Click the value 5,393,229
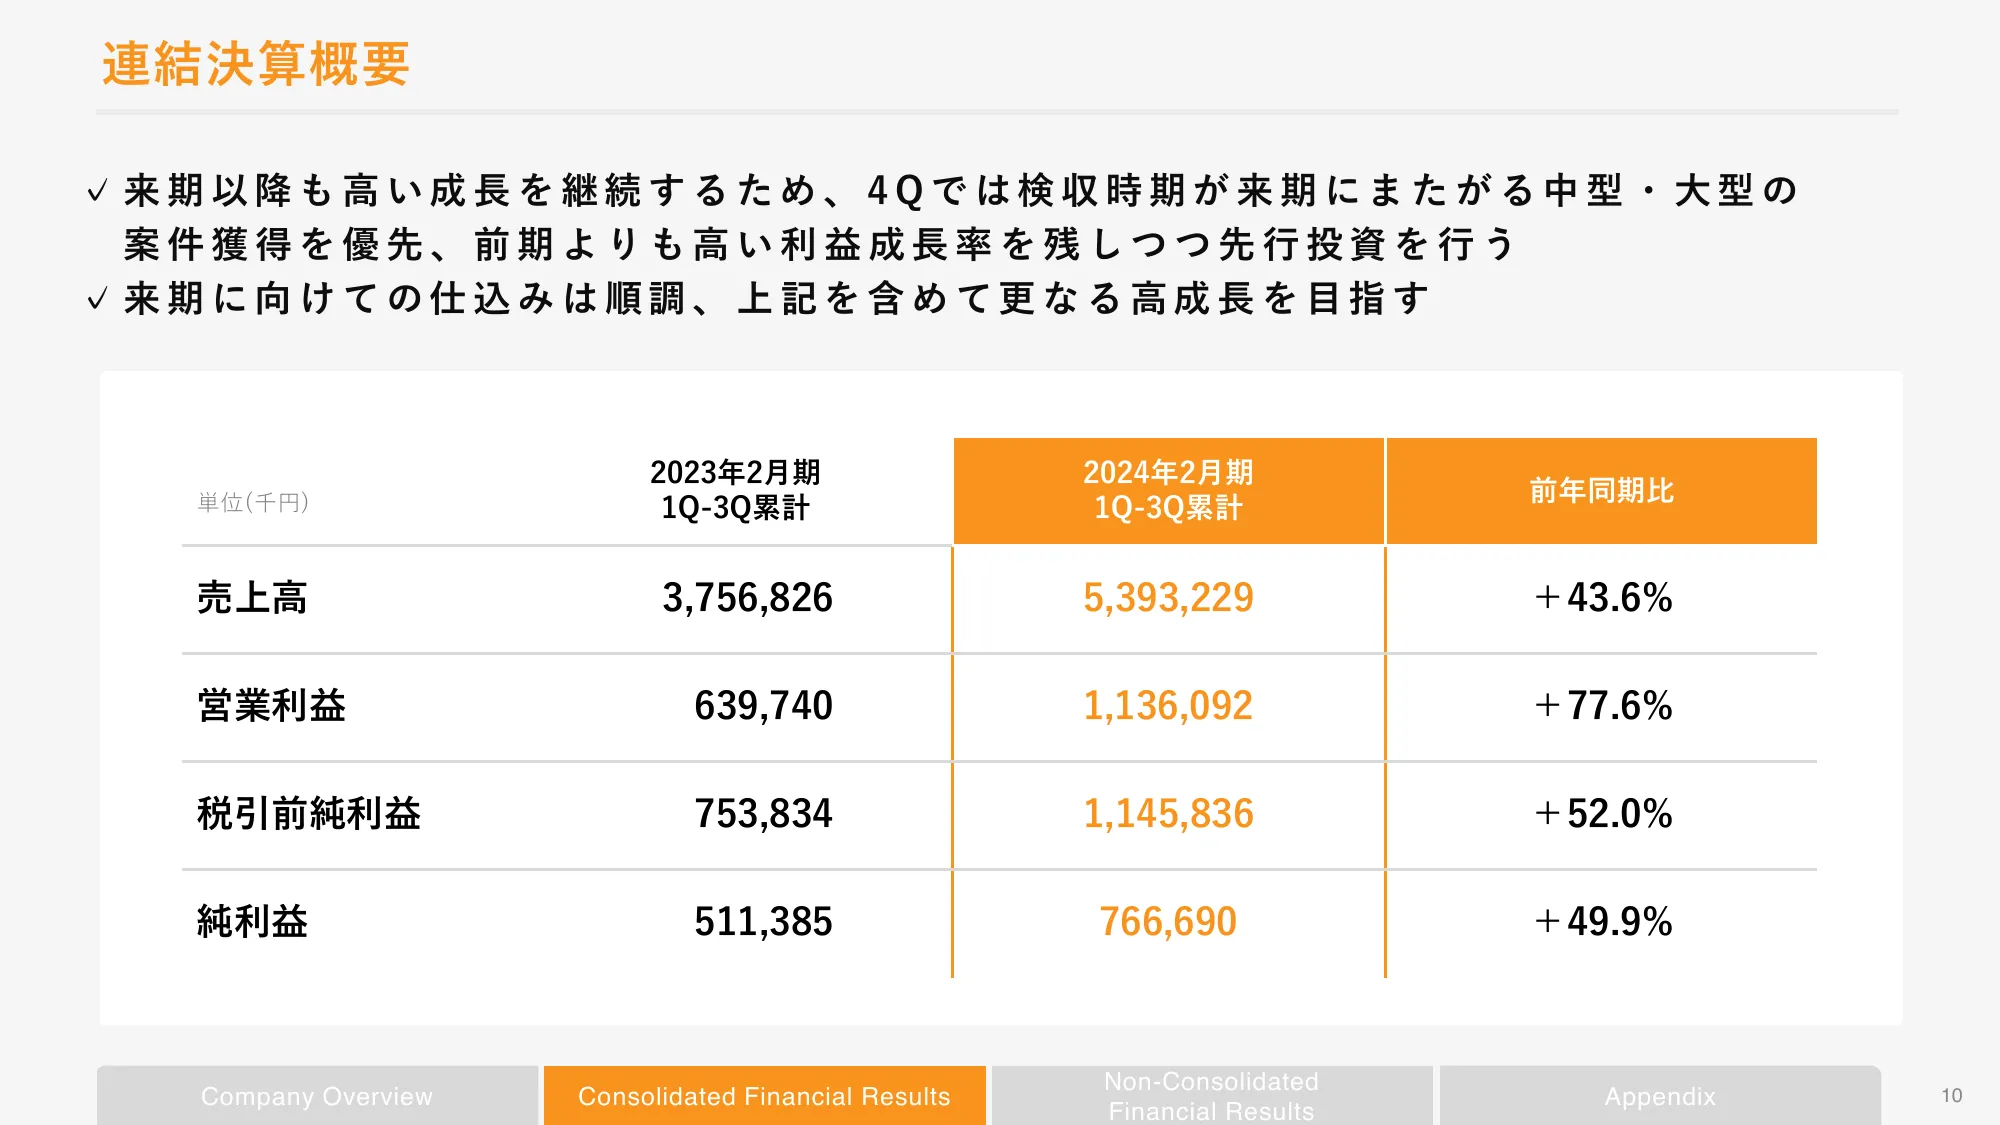The image size is (2000, 1125). click(1168, 598)
